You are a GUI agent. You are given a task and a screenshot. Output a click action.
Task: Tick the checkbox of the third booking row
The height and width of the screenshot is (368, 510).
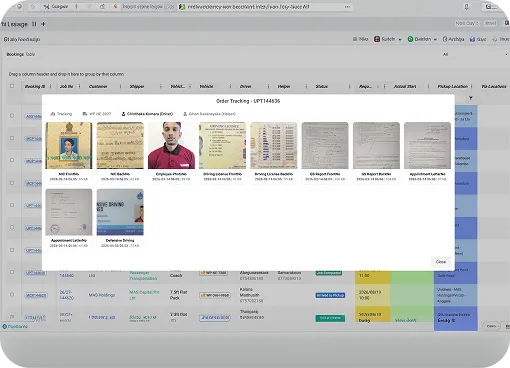[x=12, y=160]
